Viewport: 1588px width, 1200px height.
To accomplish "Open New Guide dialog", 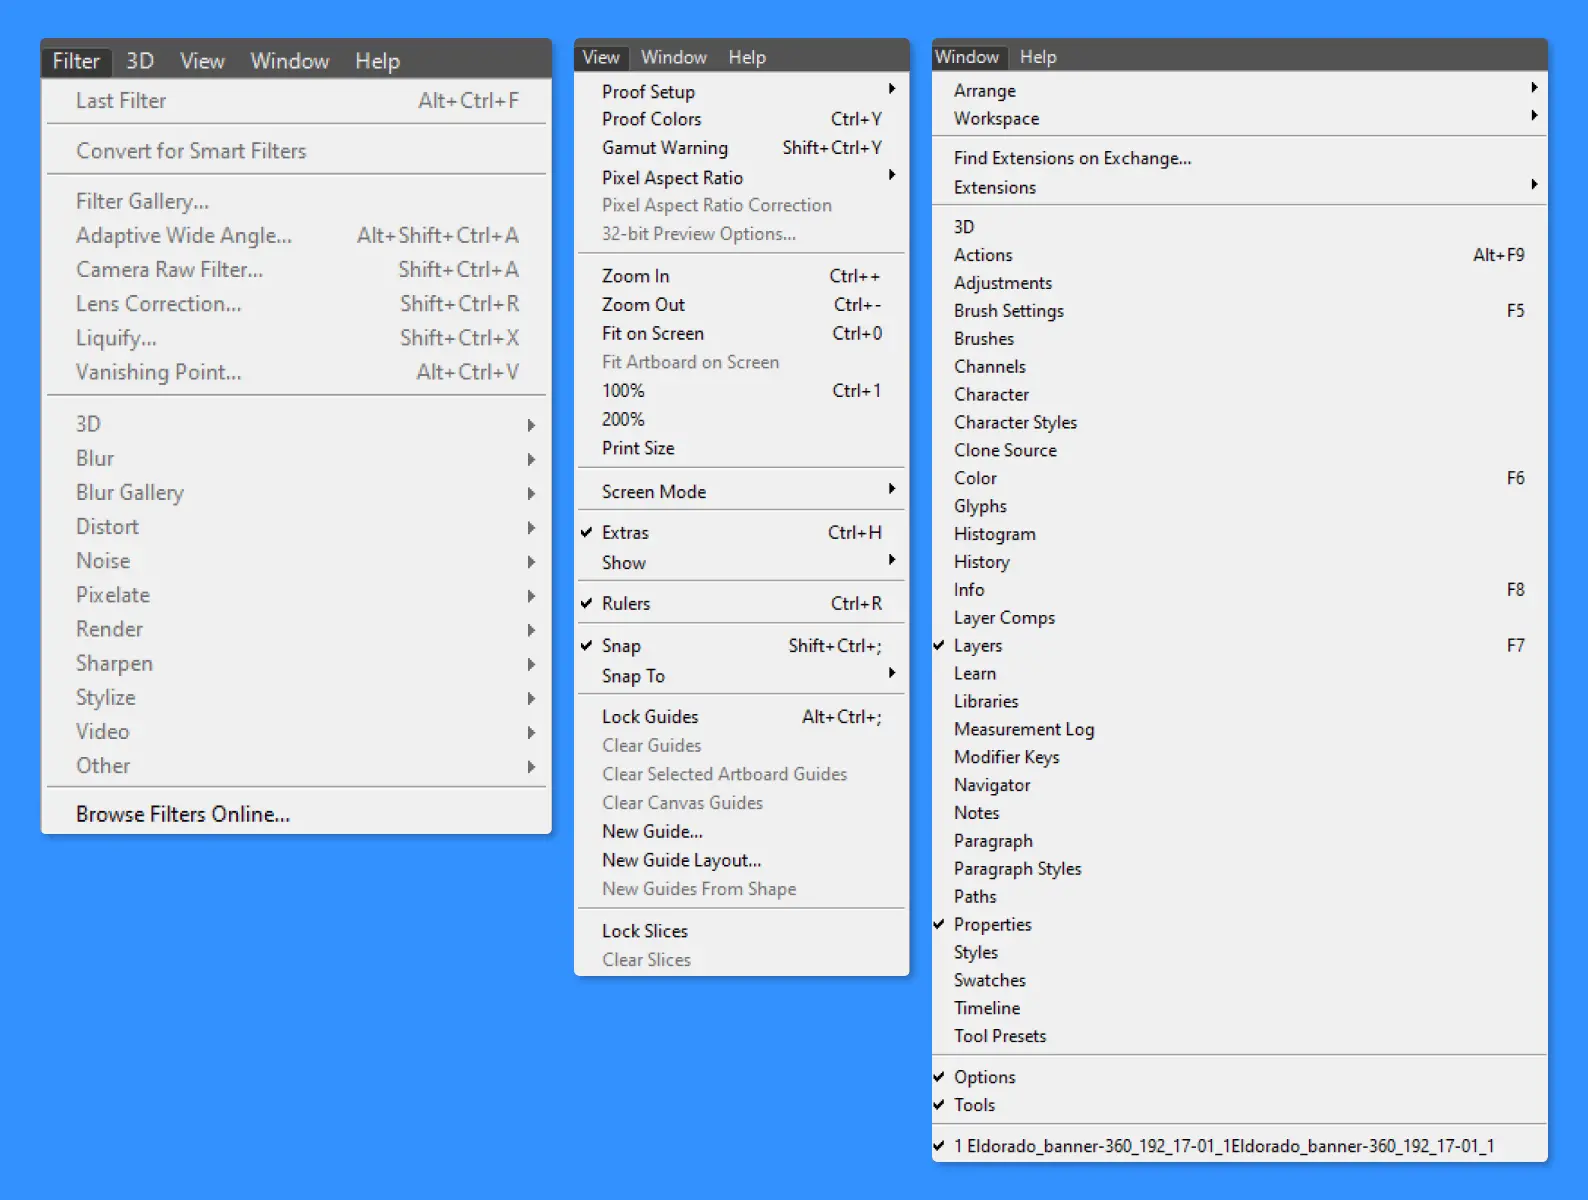I will click(x=741, y=832).
